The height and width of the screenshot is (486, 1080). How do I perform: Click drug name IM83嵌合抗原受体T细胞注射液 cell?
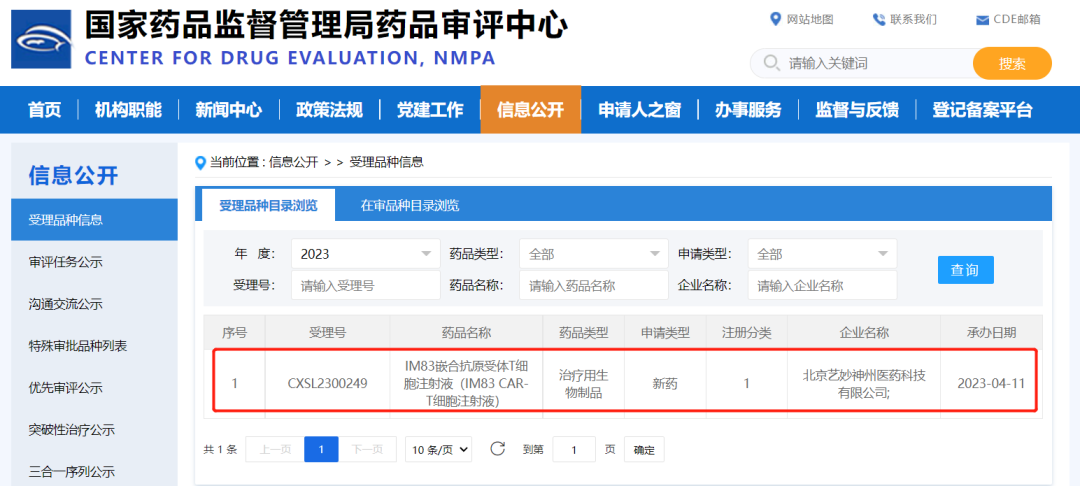(x=466, y=383)
